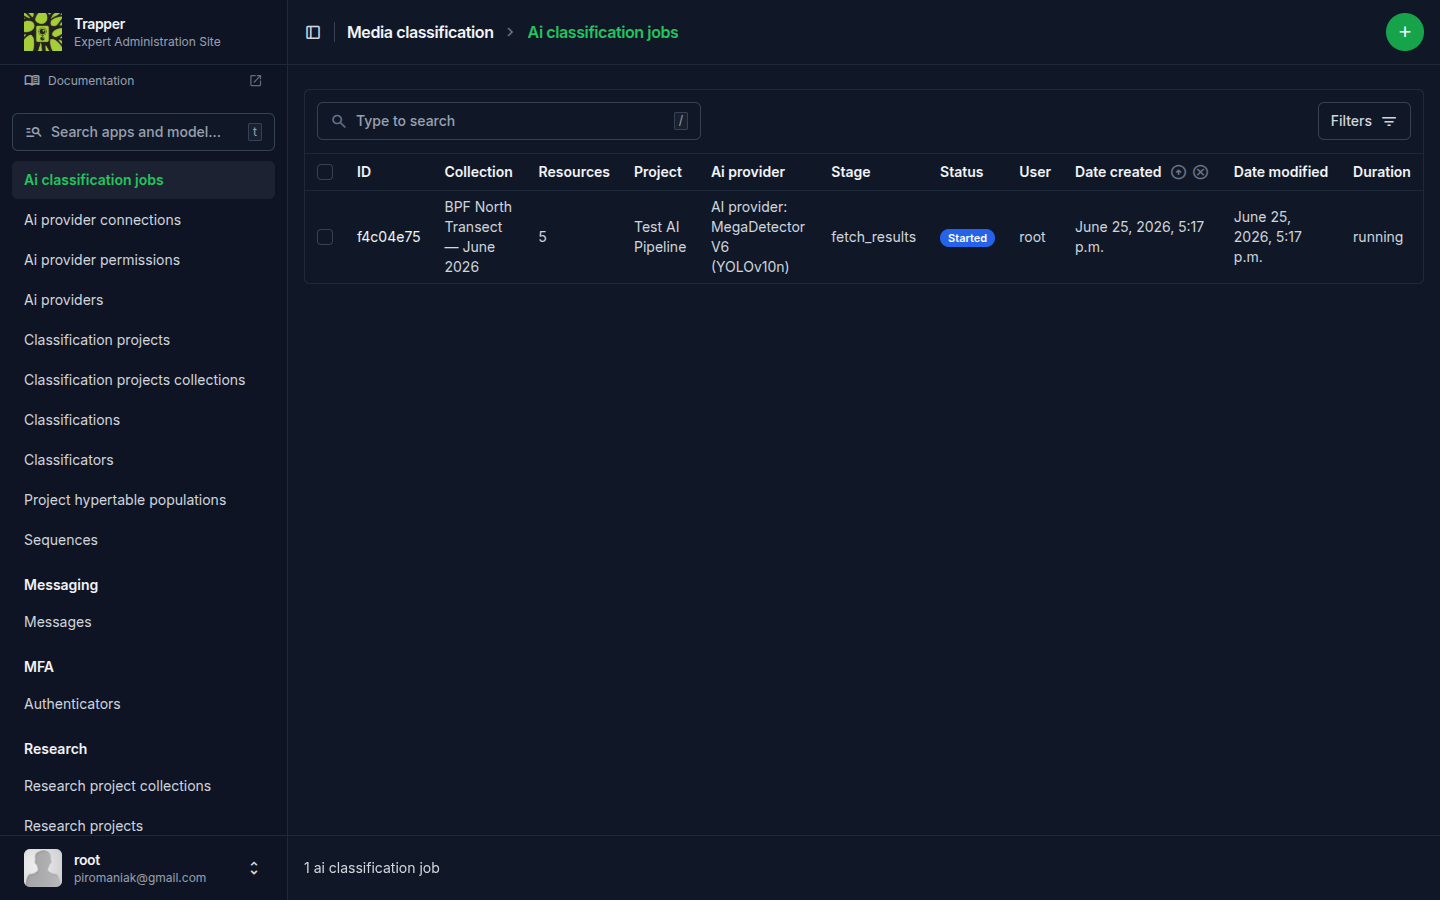The width and height of the screenshot is (1440, 900).
Task: Open Documentation external link icon
Action: (x=255, y=80)
